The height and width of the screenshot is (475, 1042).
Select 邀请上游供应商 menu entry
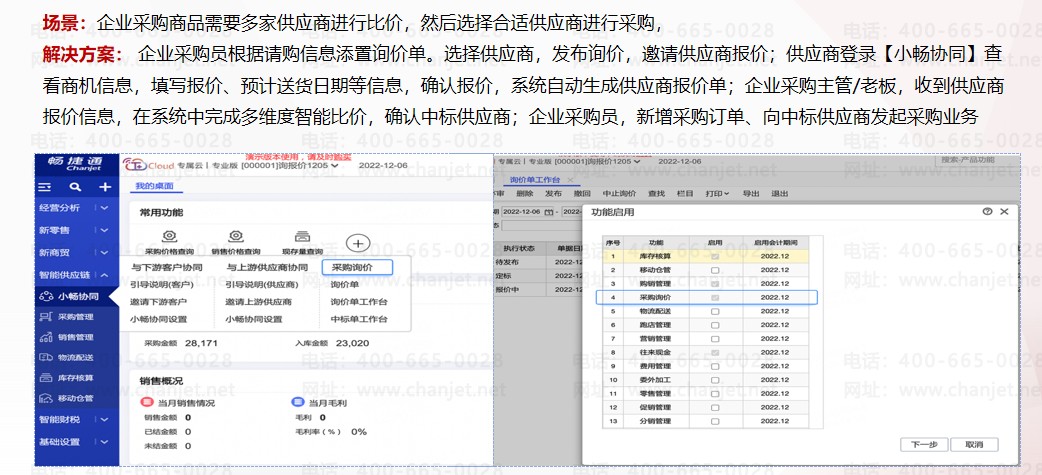click(259, 302)
